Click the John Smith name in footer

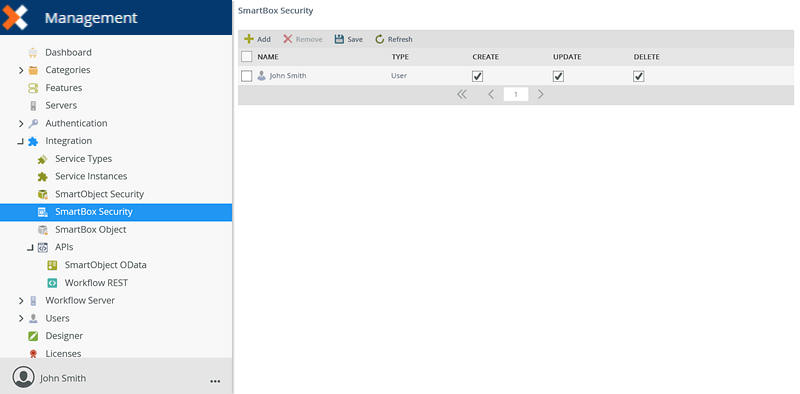pyautogui.click(x=63, y=378)
